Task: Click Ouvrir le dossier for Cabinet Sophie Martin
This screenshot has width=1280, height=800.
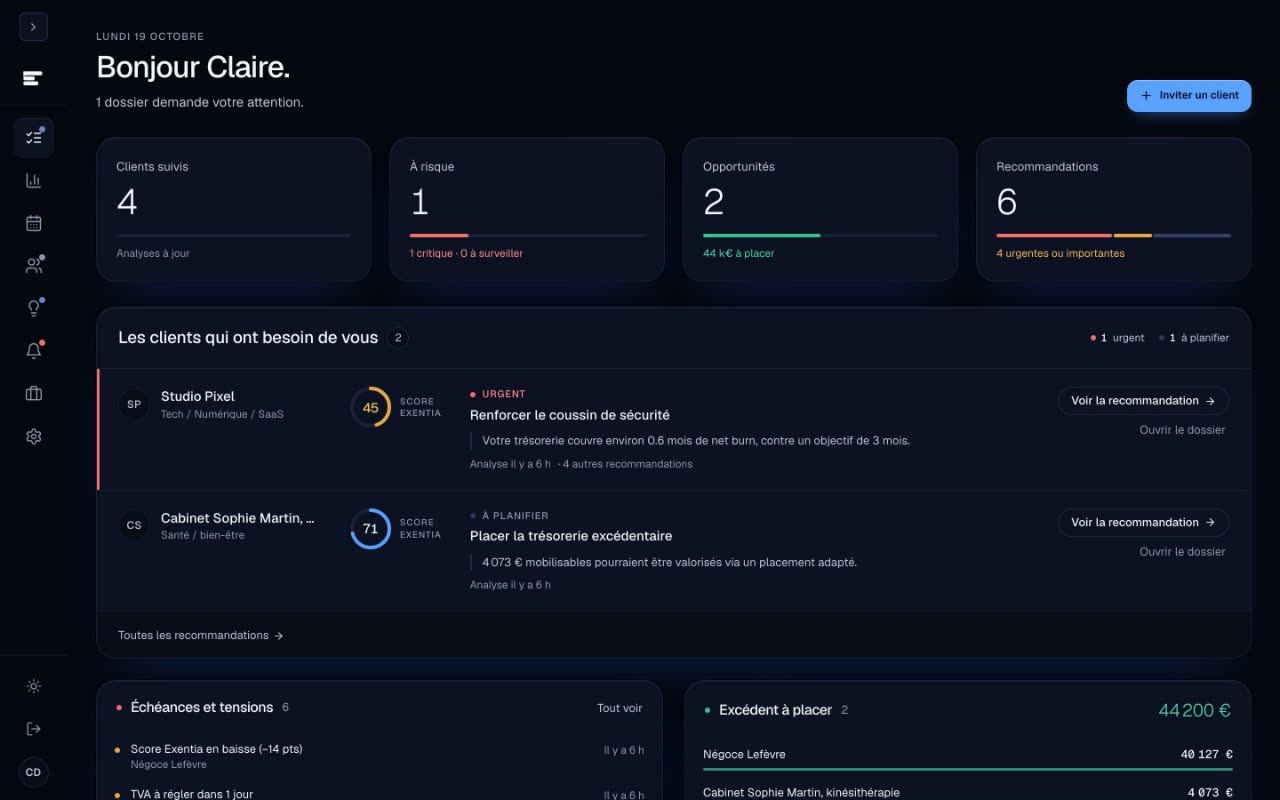Action: pos(1182,552)
